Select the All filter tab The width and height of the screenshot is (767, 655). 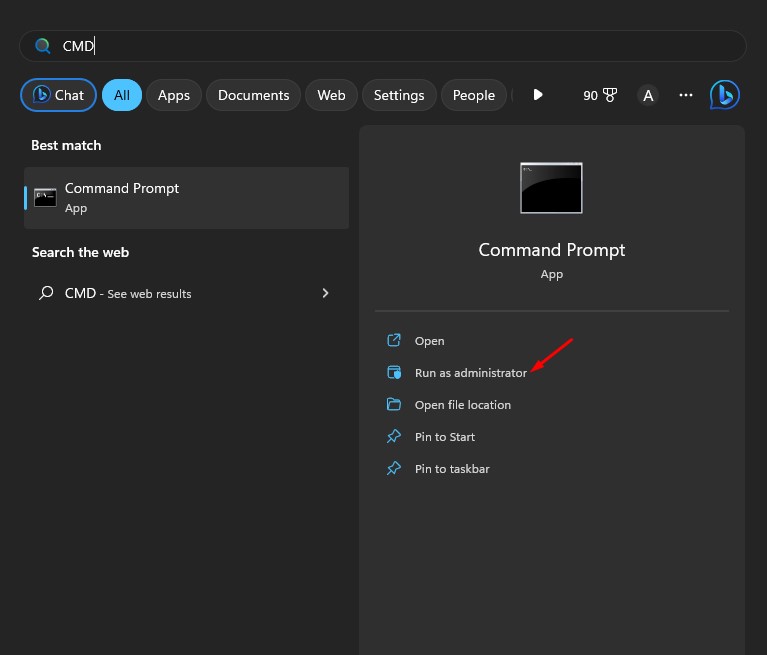coord(122,95)
